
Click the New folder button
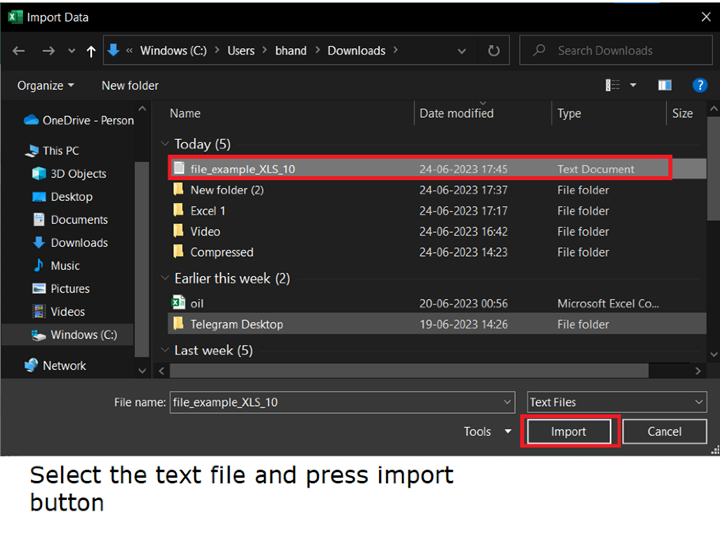tap(130, 86)
